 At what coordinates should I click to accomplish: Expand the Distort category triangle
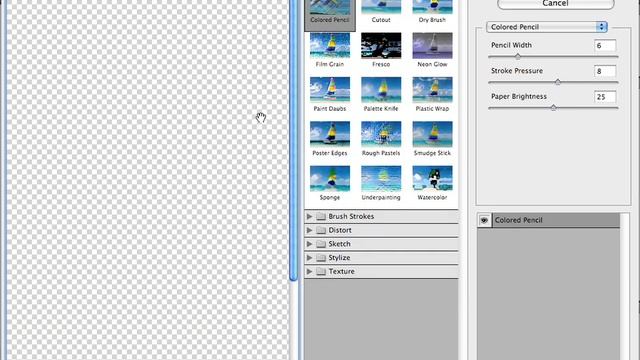[x=309, y=230]
